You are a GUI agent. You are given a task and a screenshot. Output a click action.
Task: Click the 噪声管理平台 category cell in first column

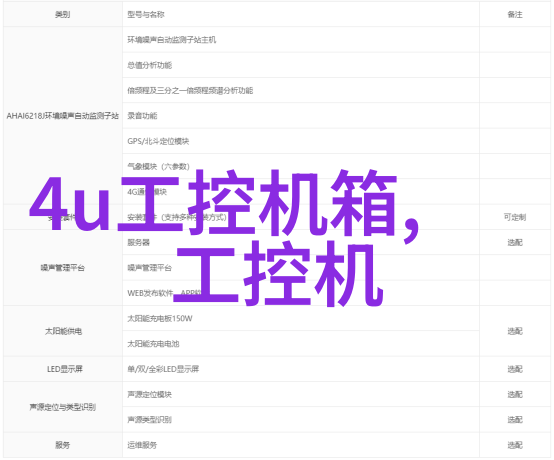[x=63, y=268]
